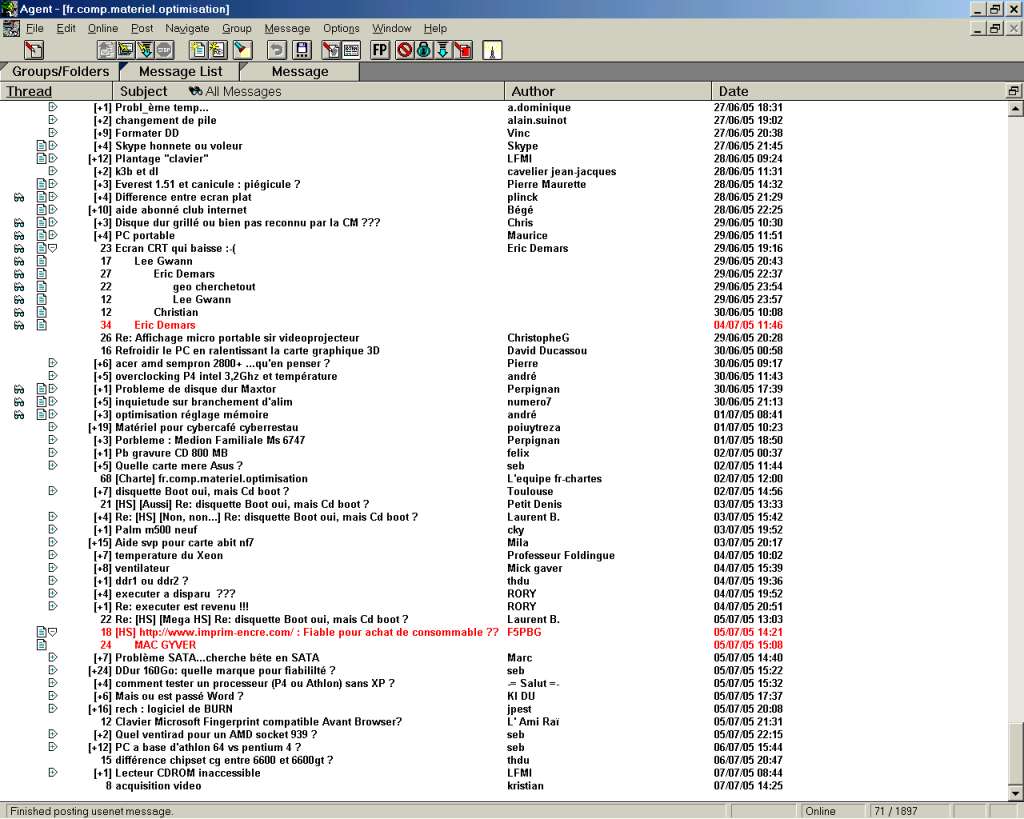Expand the Matériel pour cybercafé thread
Screen dimensions: 1024x819
[53, 427]
